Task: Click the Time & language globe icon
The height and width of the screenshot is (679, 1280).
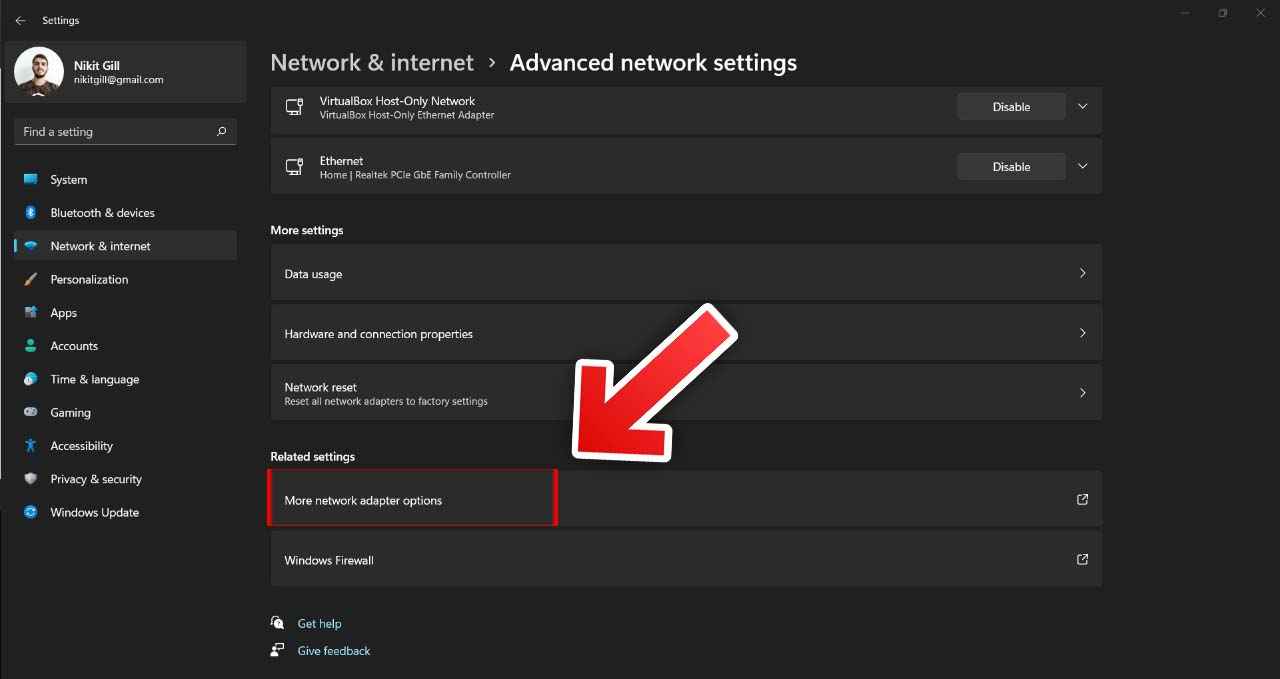Action: pyautogui.click(x=30, y=379)
